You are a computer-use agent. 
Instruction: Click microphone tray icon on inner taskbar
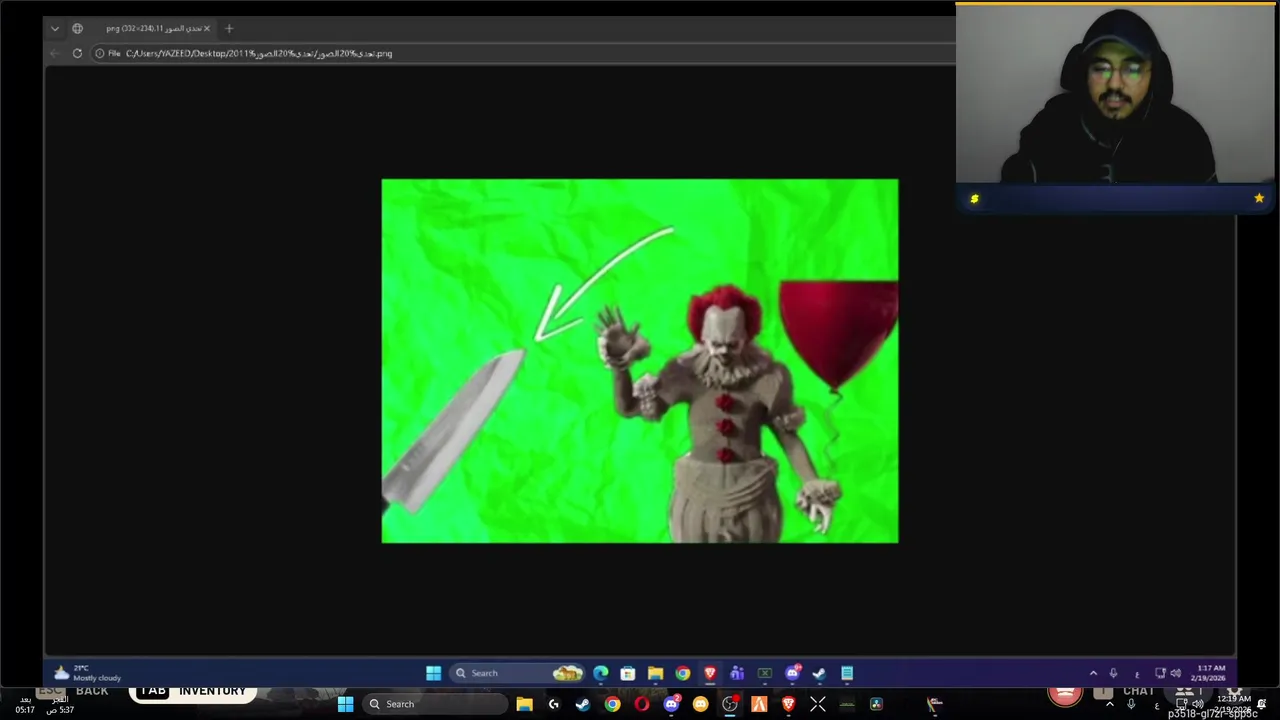[x=1113, y=673]
